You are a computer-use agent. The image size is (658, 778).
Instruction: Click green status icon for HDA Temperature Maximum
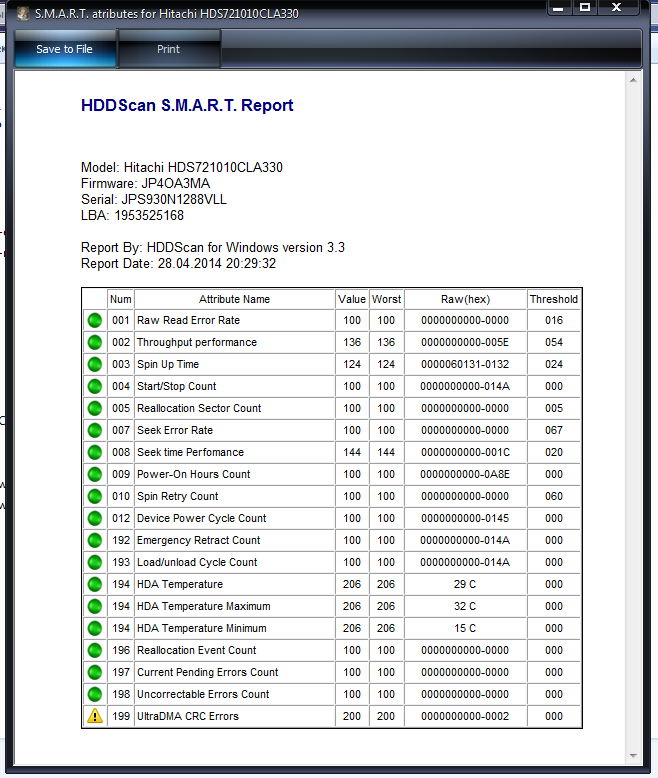pyautogui.click(x=95, y=606)
